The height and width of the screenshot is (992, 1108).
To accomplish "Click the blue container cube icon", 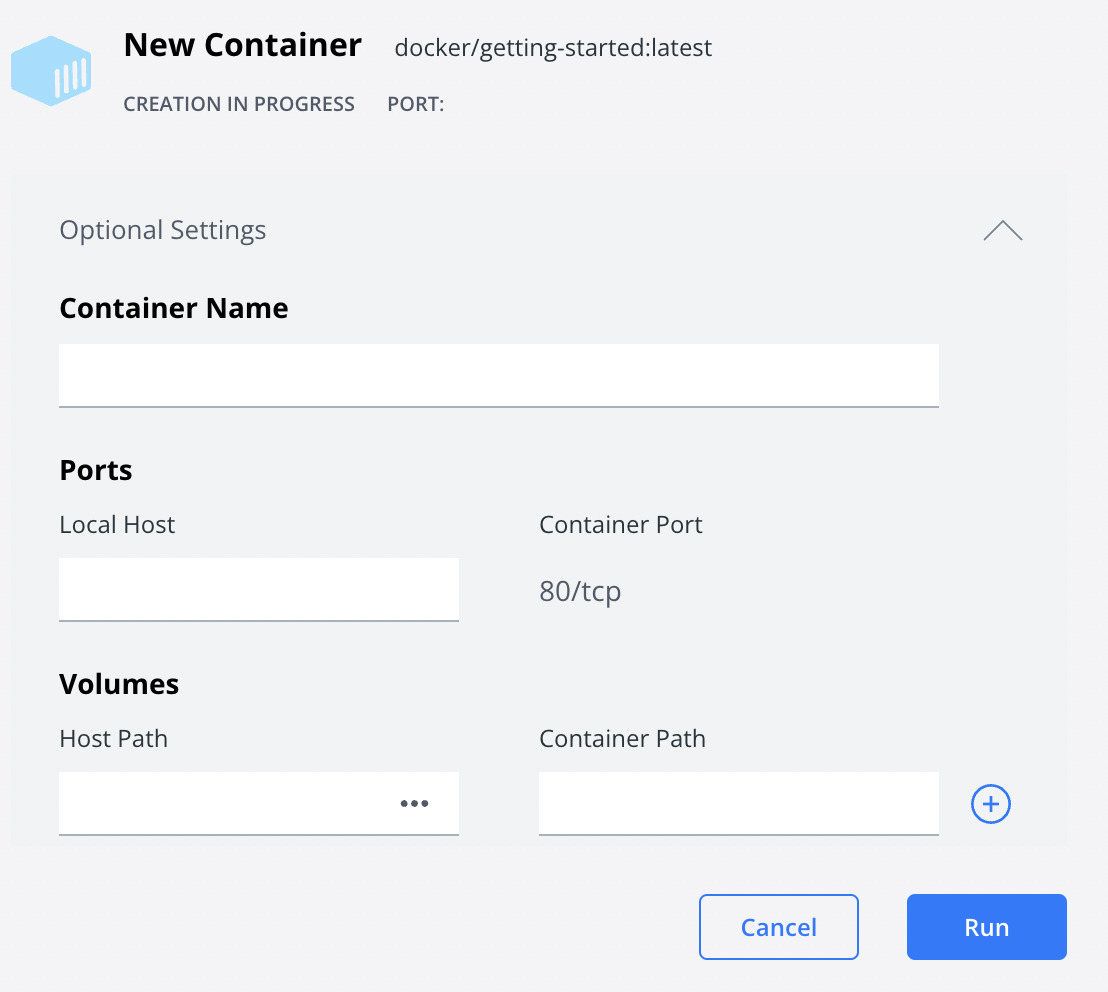I will [x=51, y=71].
